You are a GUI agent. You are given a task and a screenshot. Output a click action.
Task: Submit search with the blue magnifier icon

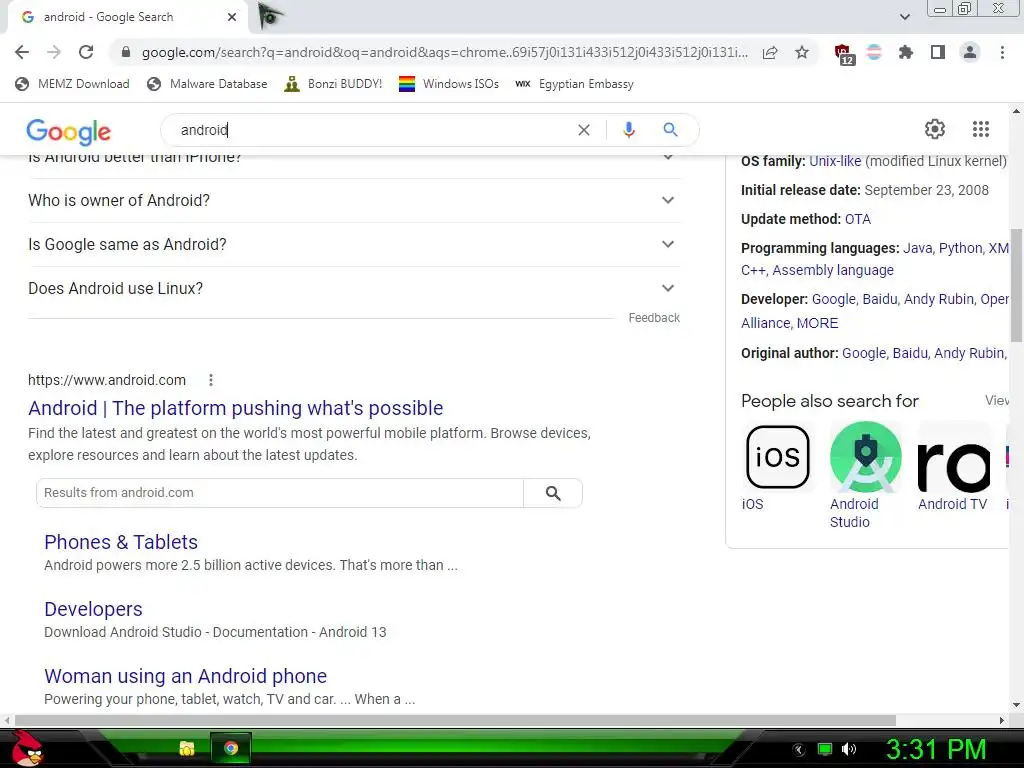[x=670, y=130]
